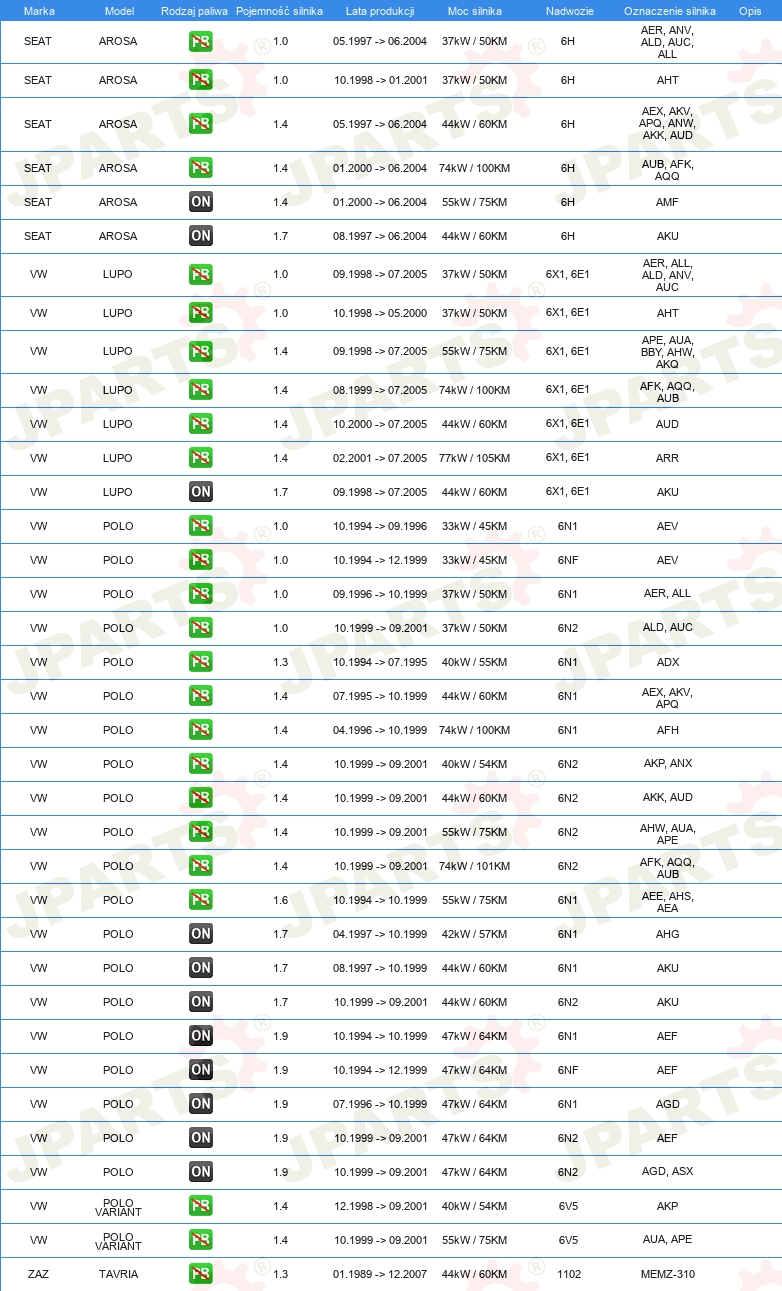Click the ARR engine code cell
Viewport: 782px width, 1291px height.
(x=668, y=458)
